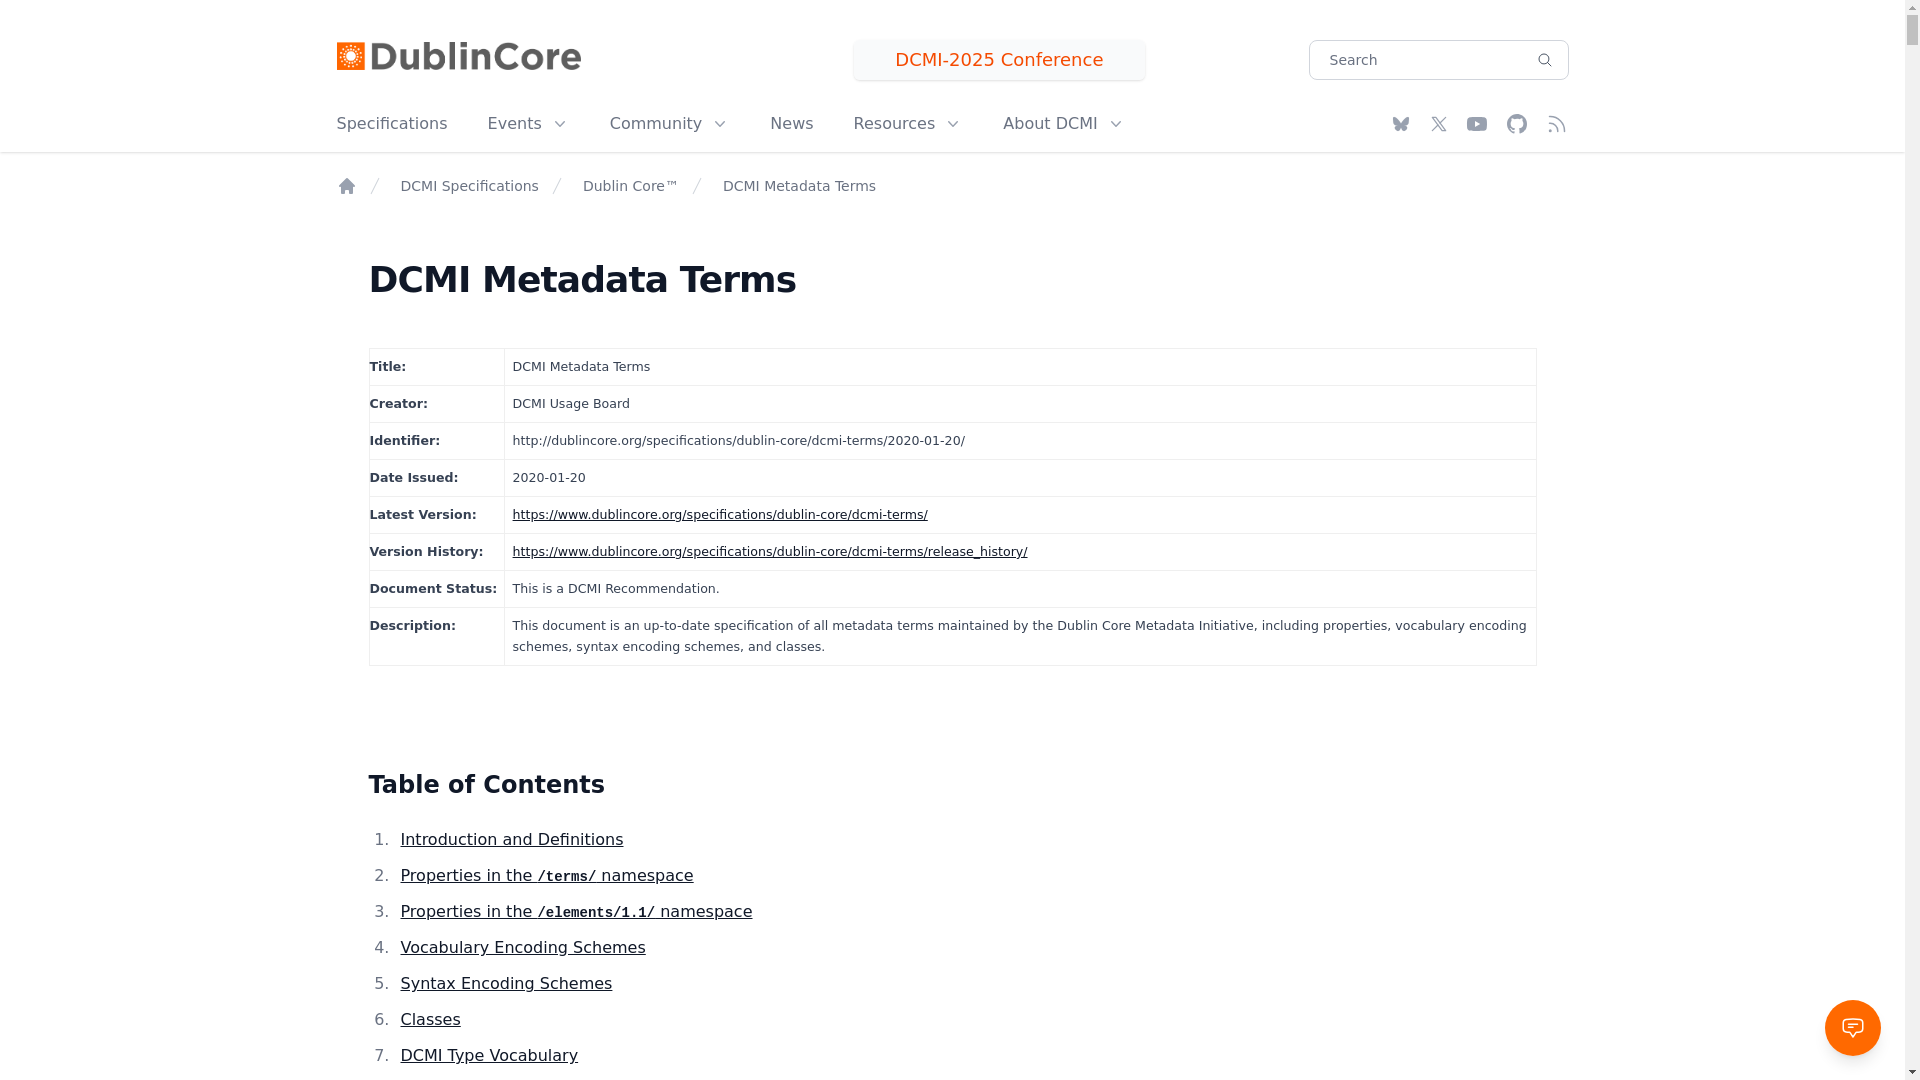The image size is (1920, 1080).
Task: Follow the Introduction and Definitions link
Action: tap(511, 840)
